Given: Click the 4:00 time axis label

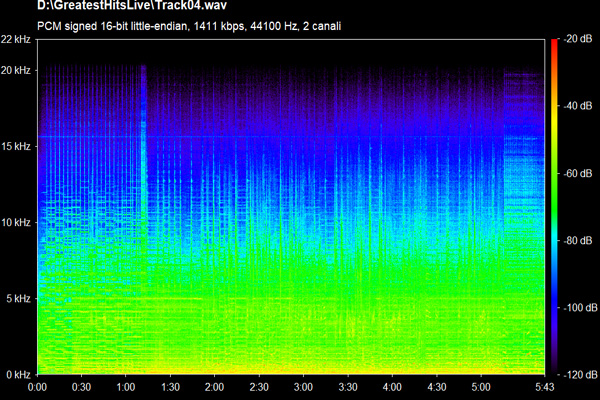Looking at the screenshot, I should pyautogui.click(x=392, y=387).
